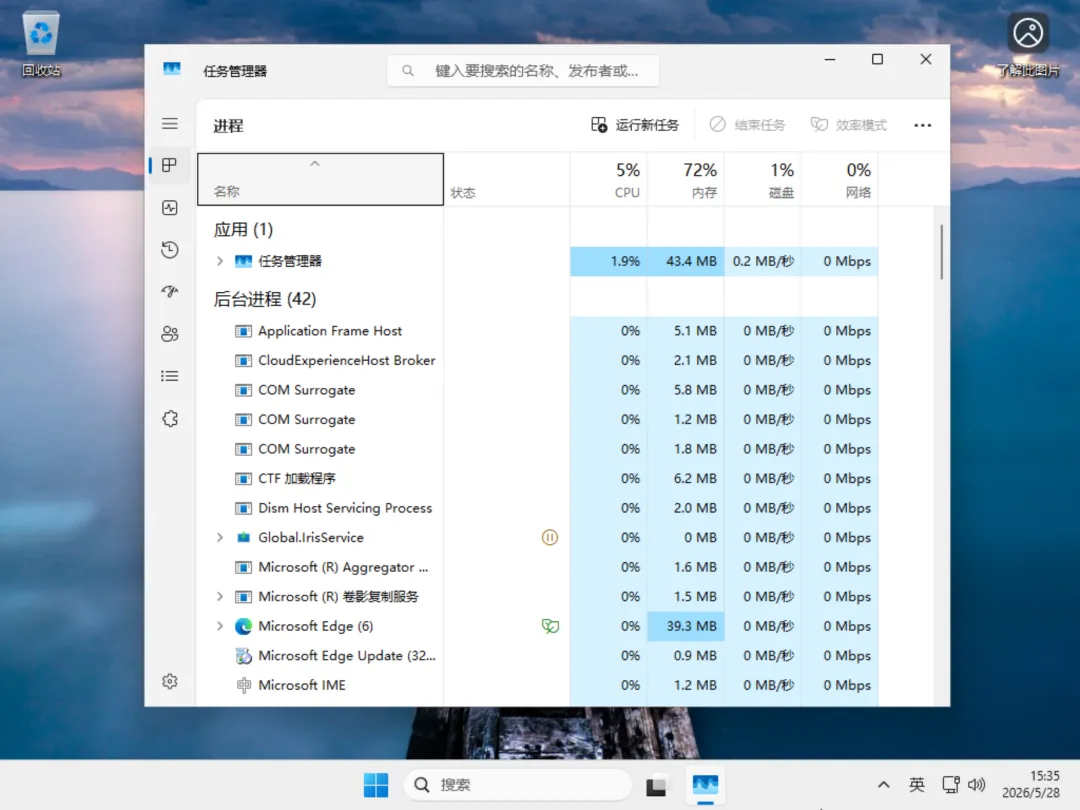The height and width of the screenshot is (810, 1080).
Task: Click the 了解此图片 desktop icon
Action: 1028,43
